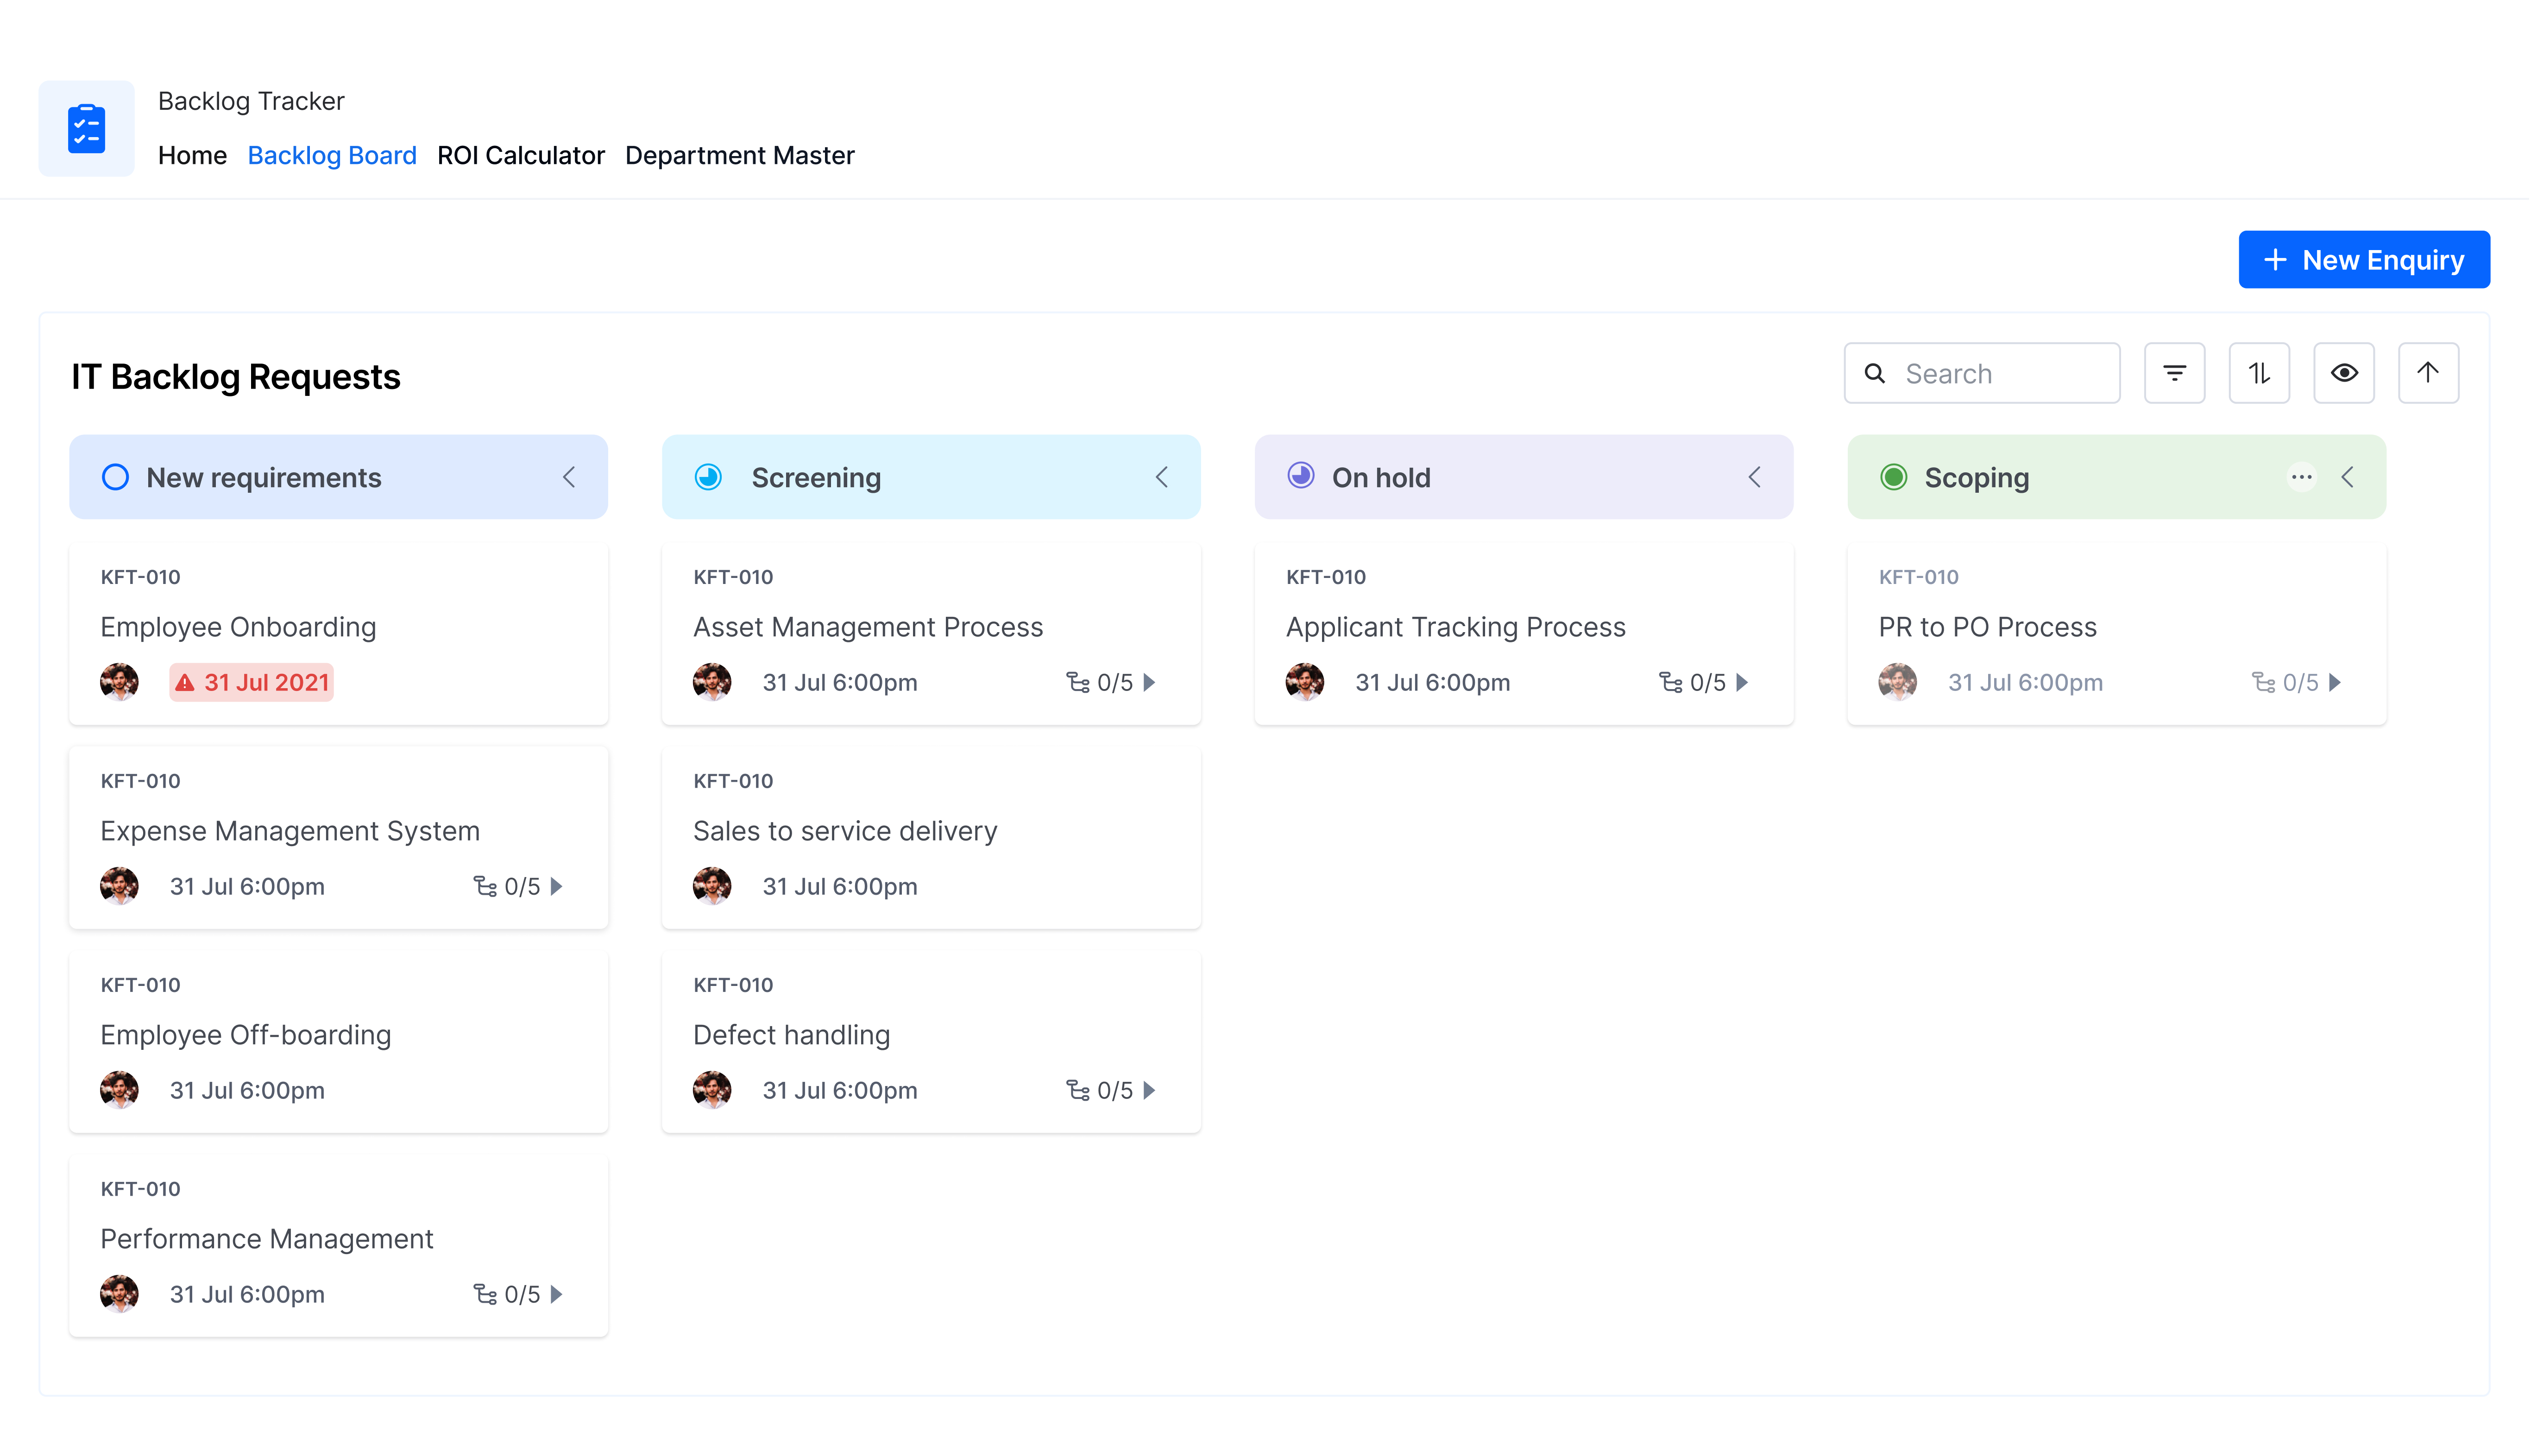Image resolution: width=2531 pixels, height=1456 pixels.
Task: Click the sort icon beside the filter
Action: point(2259,372)
